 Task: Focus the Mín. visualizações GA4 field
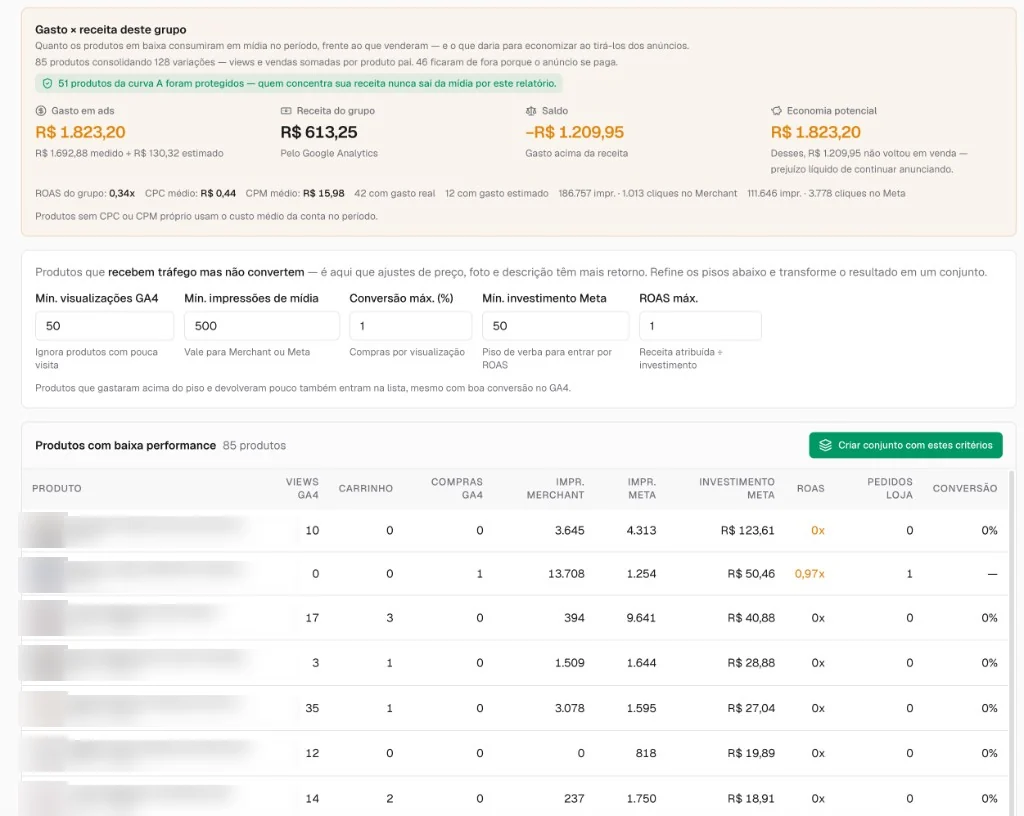104,326
